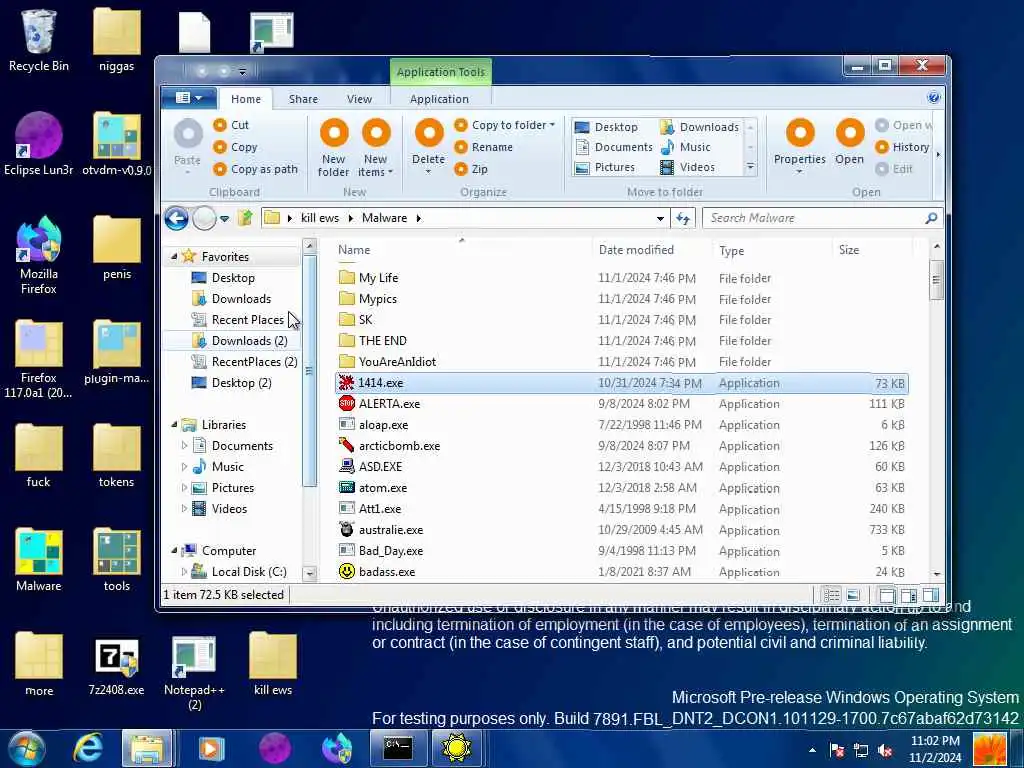Move to Desktop in Move to folder gallery
Image resolution: width=1024 pixels, height=768 pixels.
[606, 127]
